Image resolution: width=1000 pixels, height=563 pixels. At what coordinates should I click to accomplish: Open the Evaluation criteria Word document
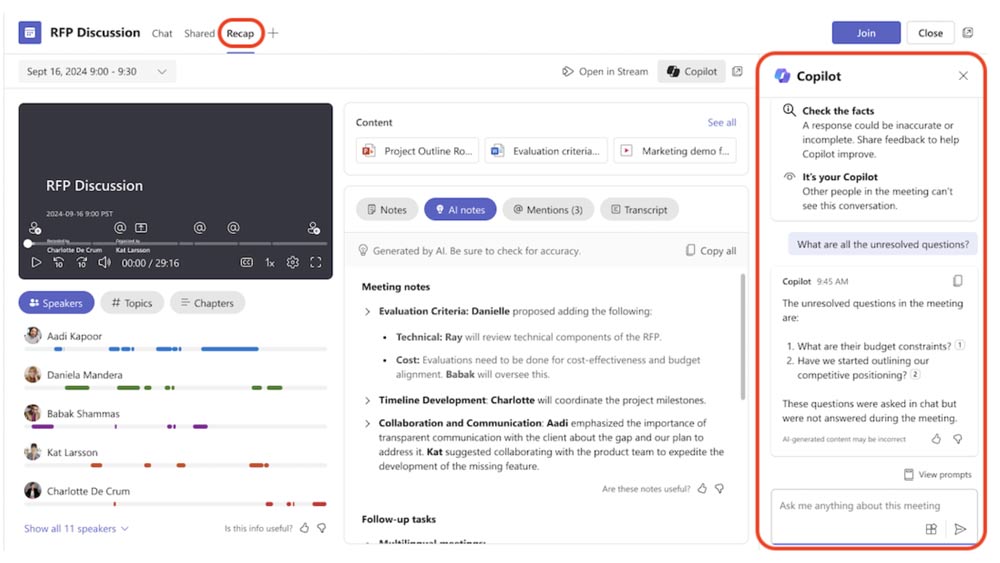point(546,150)
